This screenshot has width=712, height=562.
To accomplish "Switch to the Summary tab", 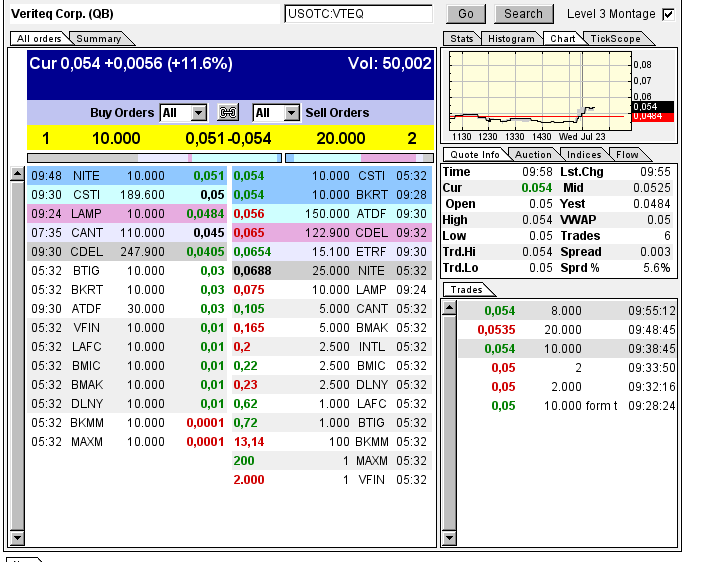I will click(98, 39).
